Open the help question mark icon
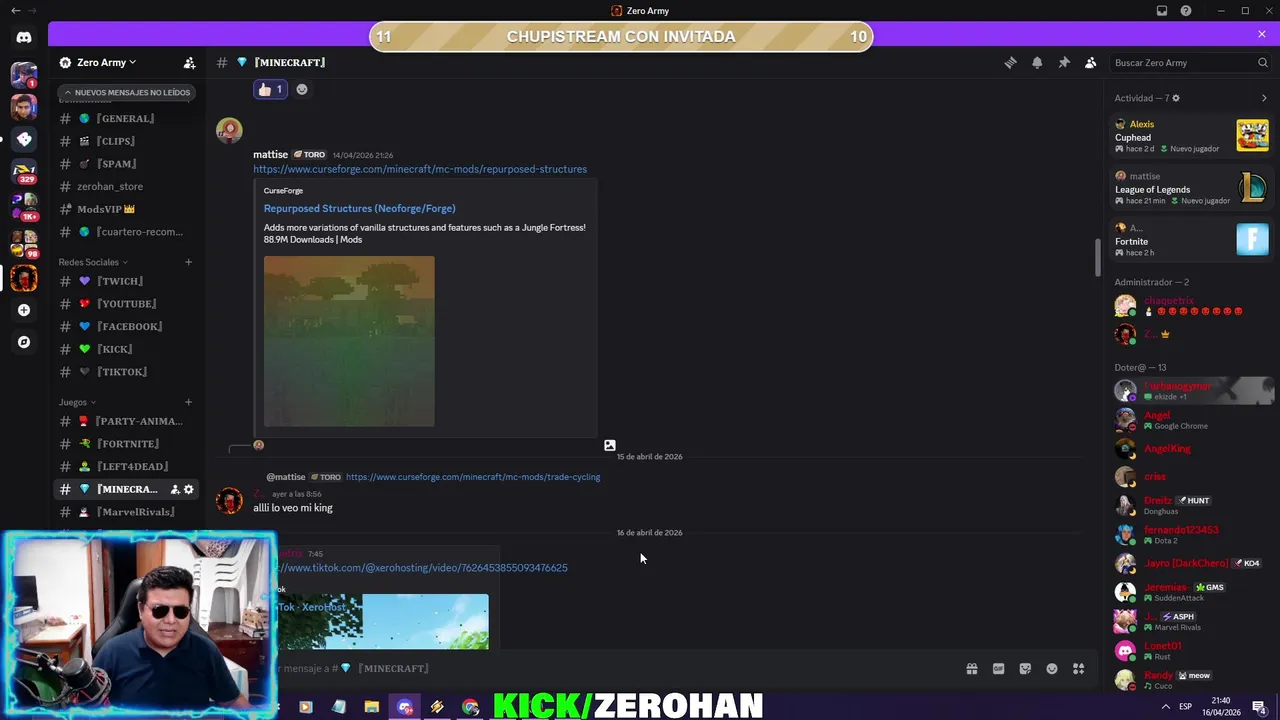This screenshot has width=1280, height=720. (1186, 11)
